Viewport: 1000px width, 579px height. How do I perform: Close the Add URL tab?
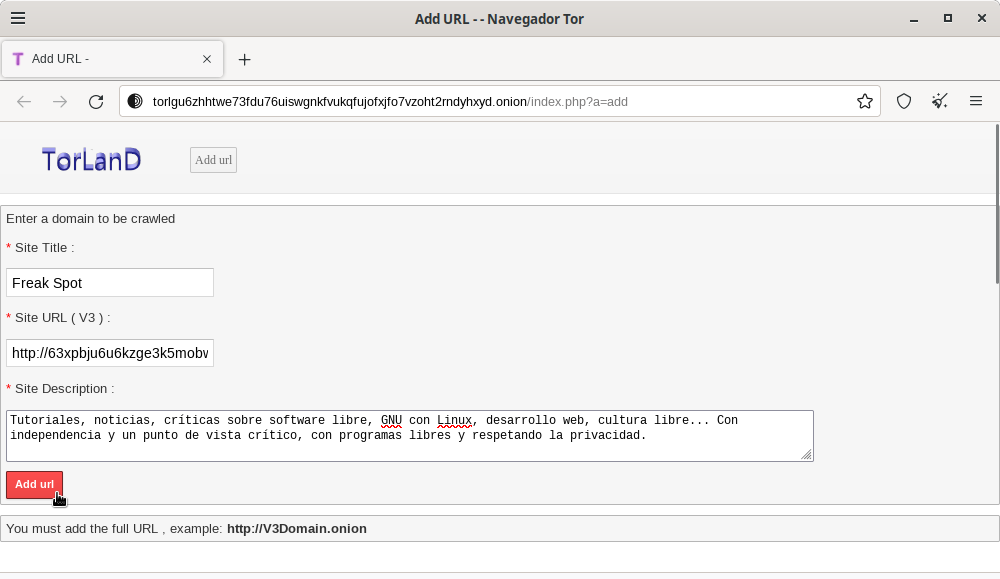207,59
